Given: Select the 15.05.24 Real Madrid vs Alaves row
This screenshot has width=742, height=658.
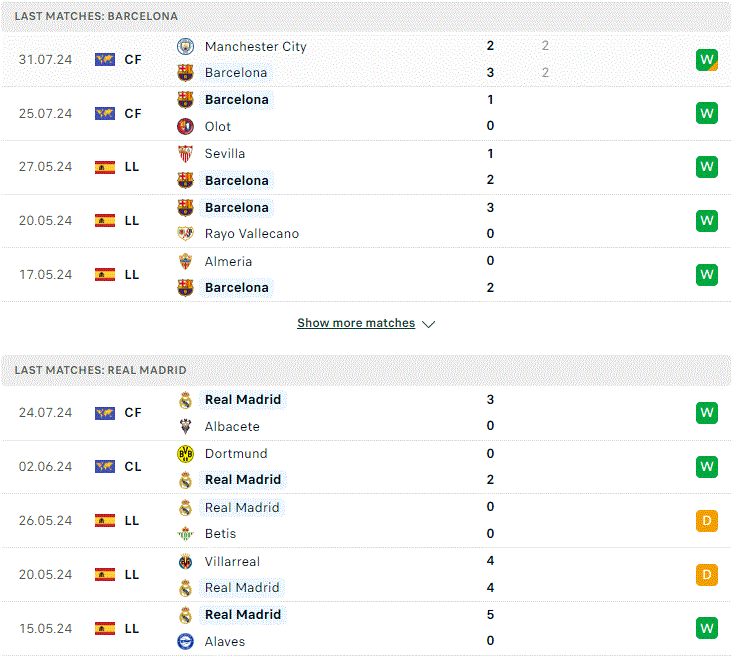Looking at the screenshot, I should click(366, 628).
